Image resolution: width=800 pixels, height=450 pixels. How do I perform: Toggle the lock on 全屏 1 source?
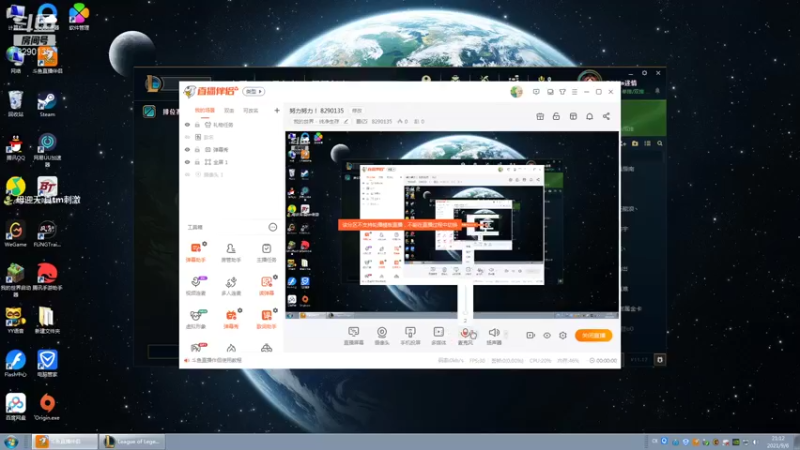coord(197,162)
